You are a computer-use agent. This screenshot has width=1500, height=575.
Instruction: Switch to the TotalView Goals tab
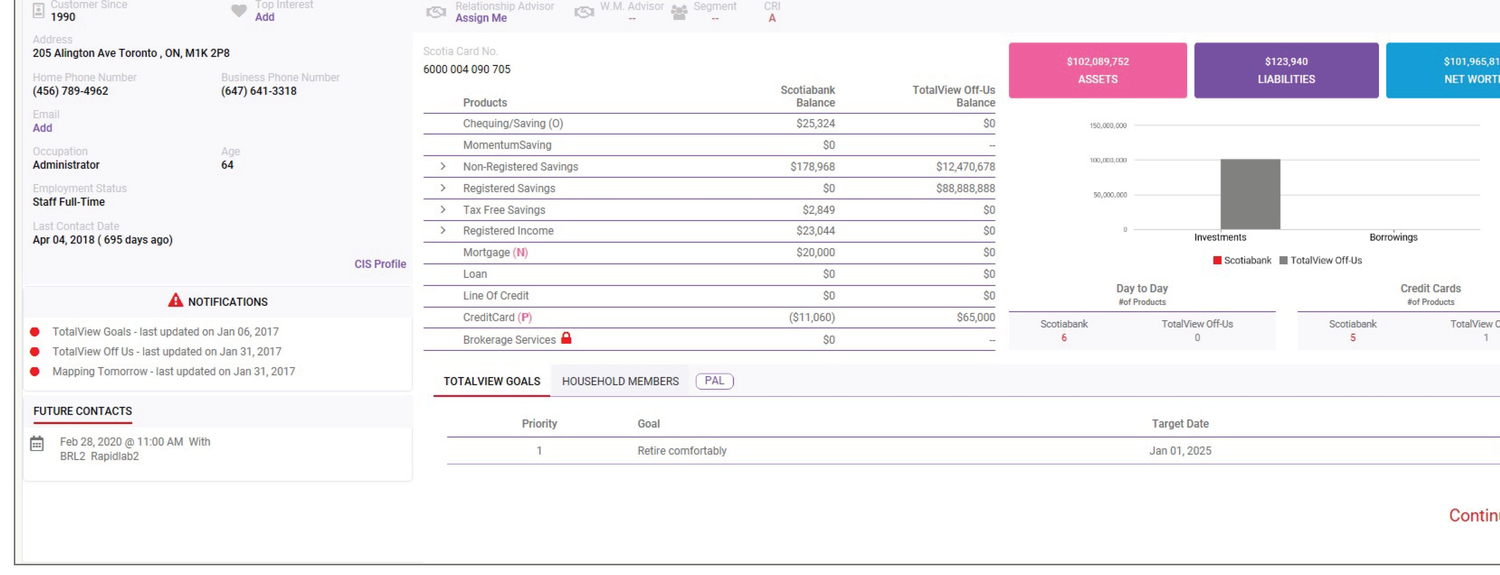[x=492, y=381]
